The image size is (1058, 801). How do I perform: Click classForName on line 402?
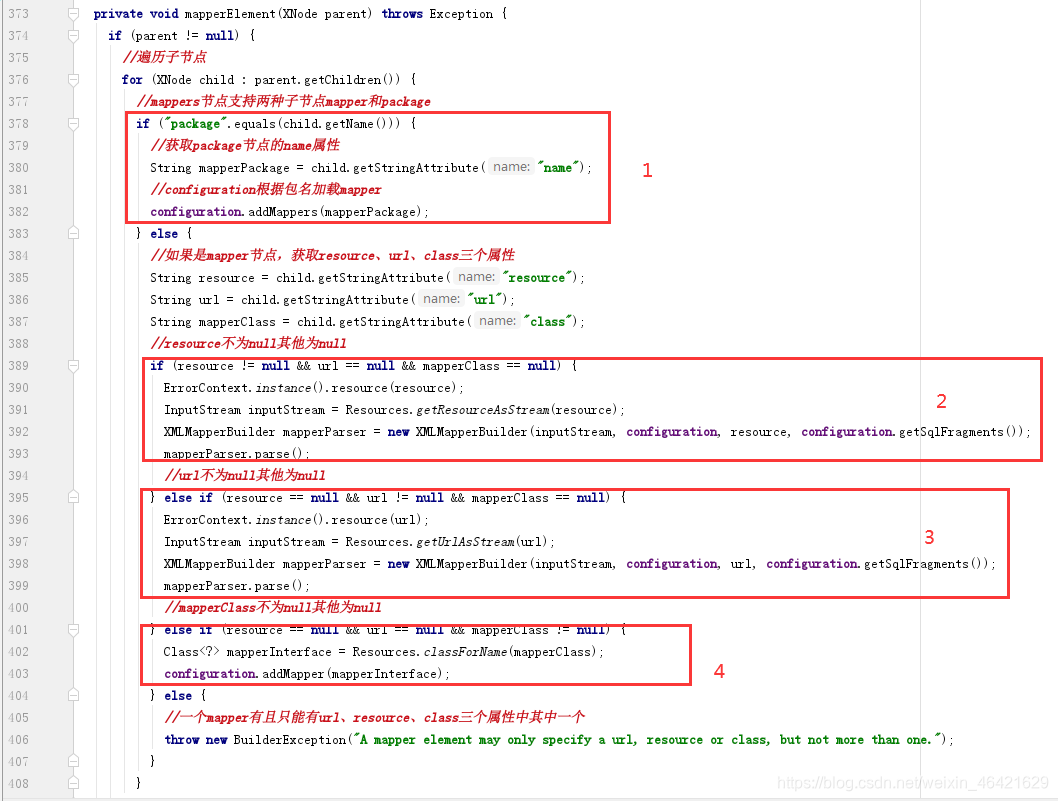click(466, 652)
